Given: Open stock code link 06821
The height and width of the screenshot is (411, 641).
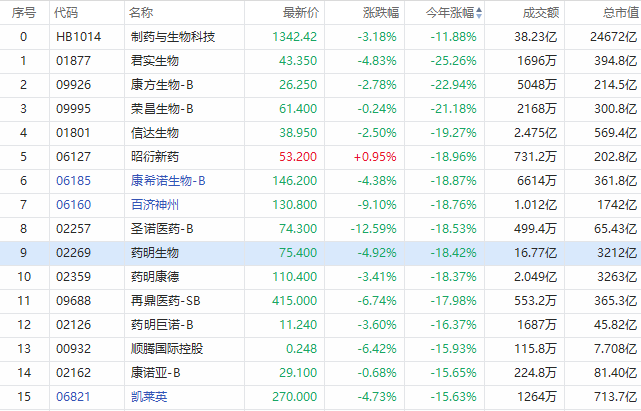Looking at the screenshot, I should coord(74,397).
